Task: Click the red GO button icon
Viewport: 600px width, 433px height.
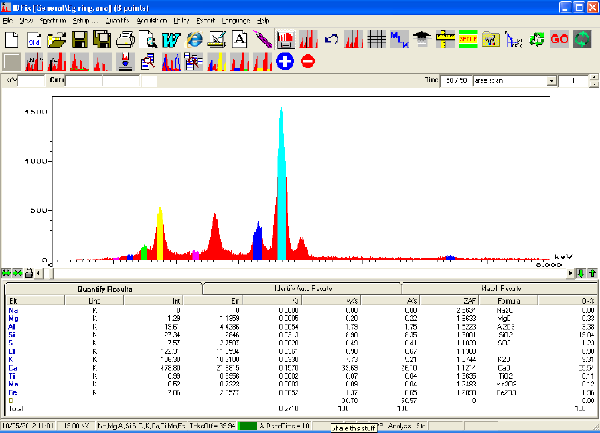Action: (559, 39)
